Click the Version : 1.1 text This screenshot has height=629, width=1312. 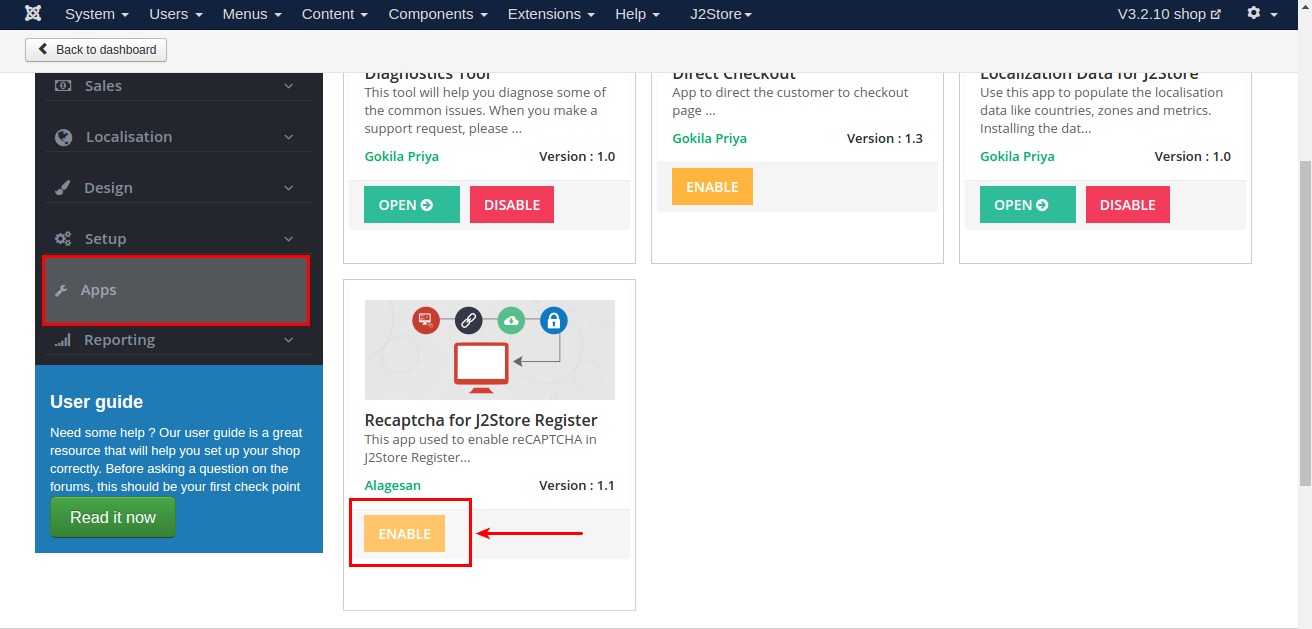577,485
